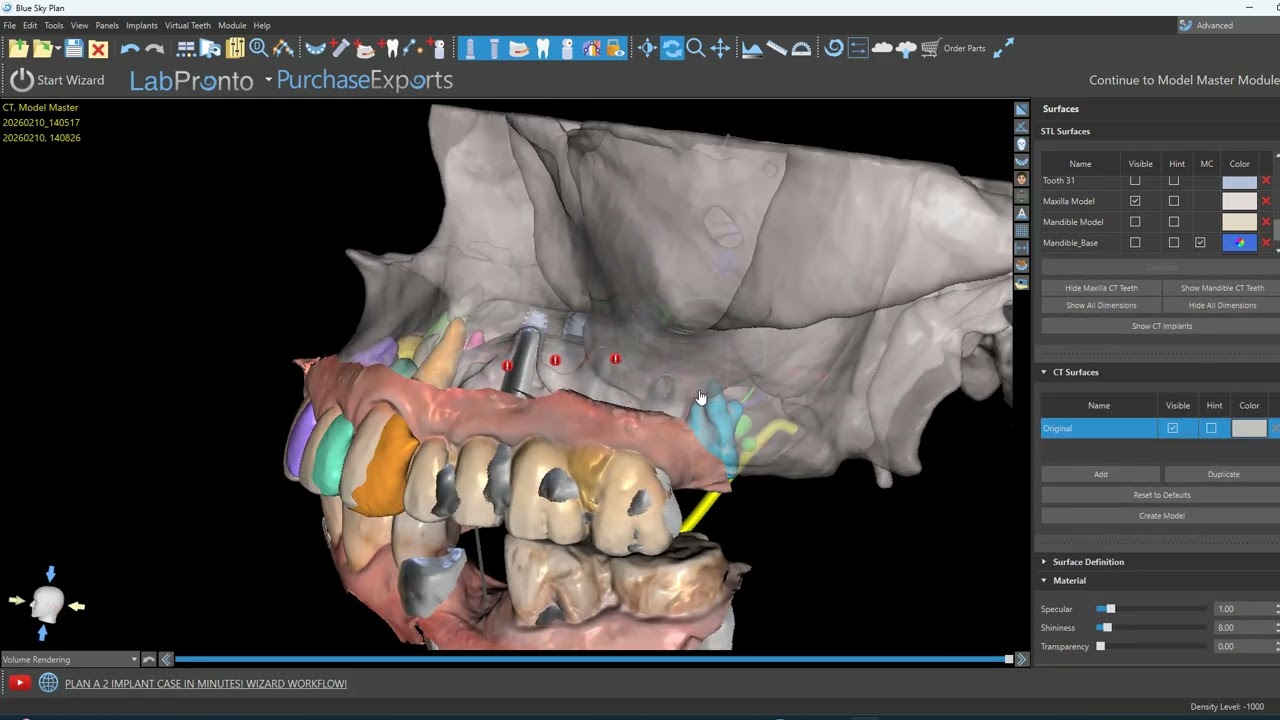Select the protractor angle tool

801,48
